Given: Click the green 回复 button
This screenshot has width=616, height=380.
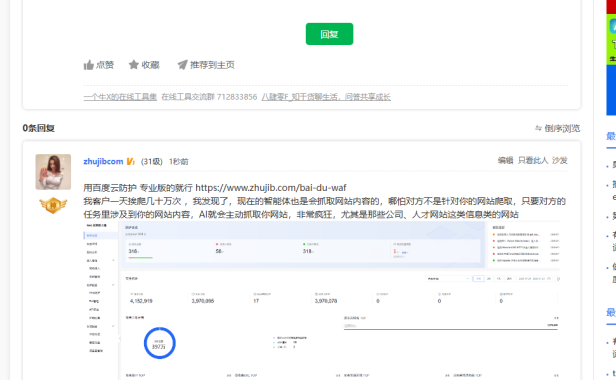Looking at the screenshot, I should 329,34.
